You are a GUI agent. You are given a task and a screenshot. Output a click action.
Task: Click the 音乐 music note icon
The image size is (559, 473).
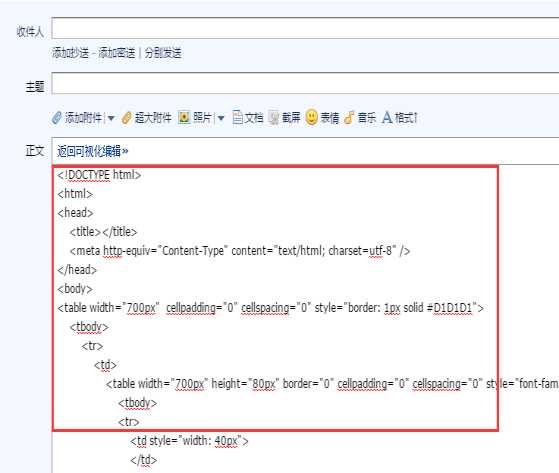coord(349,118)
